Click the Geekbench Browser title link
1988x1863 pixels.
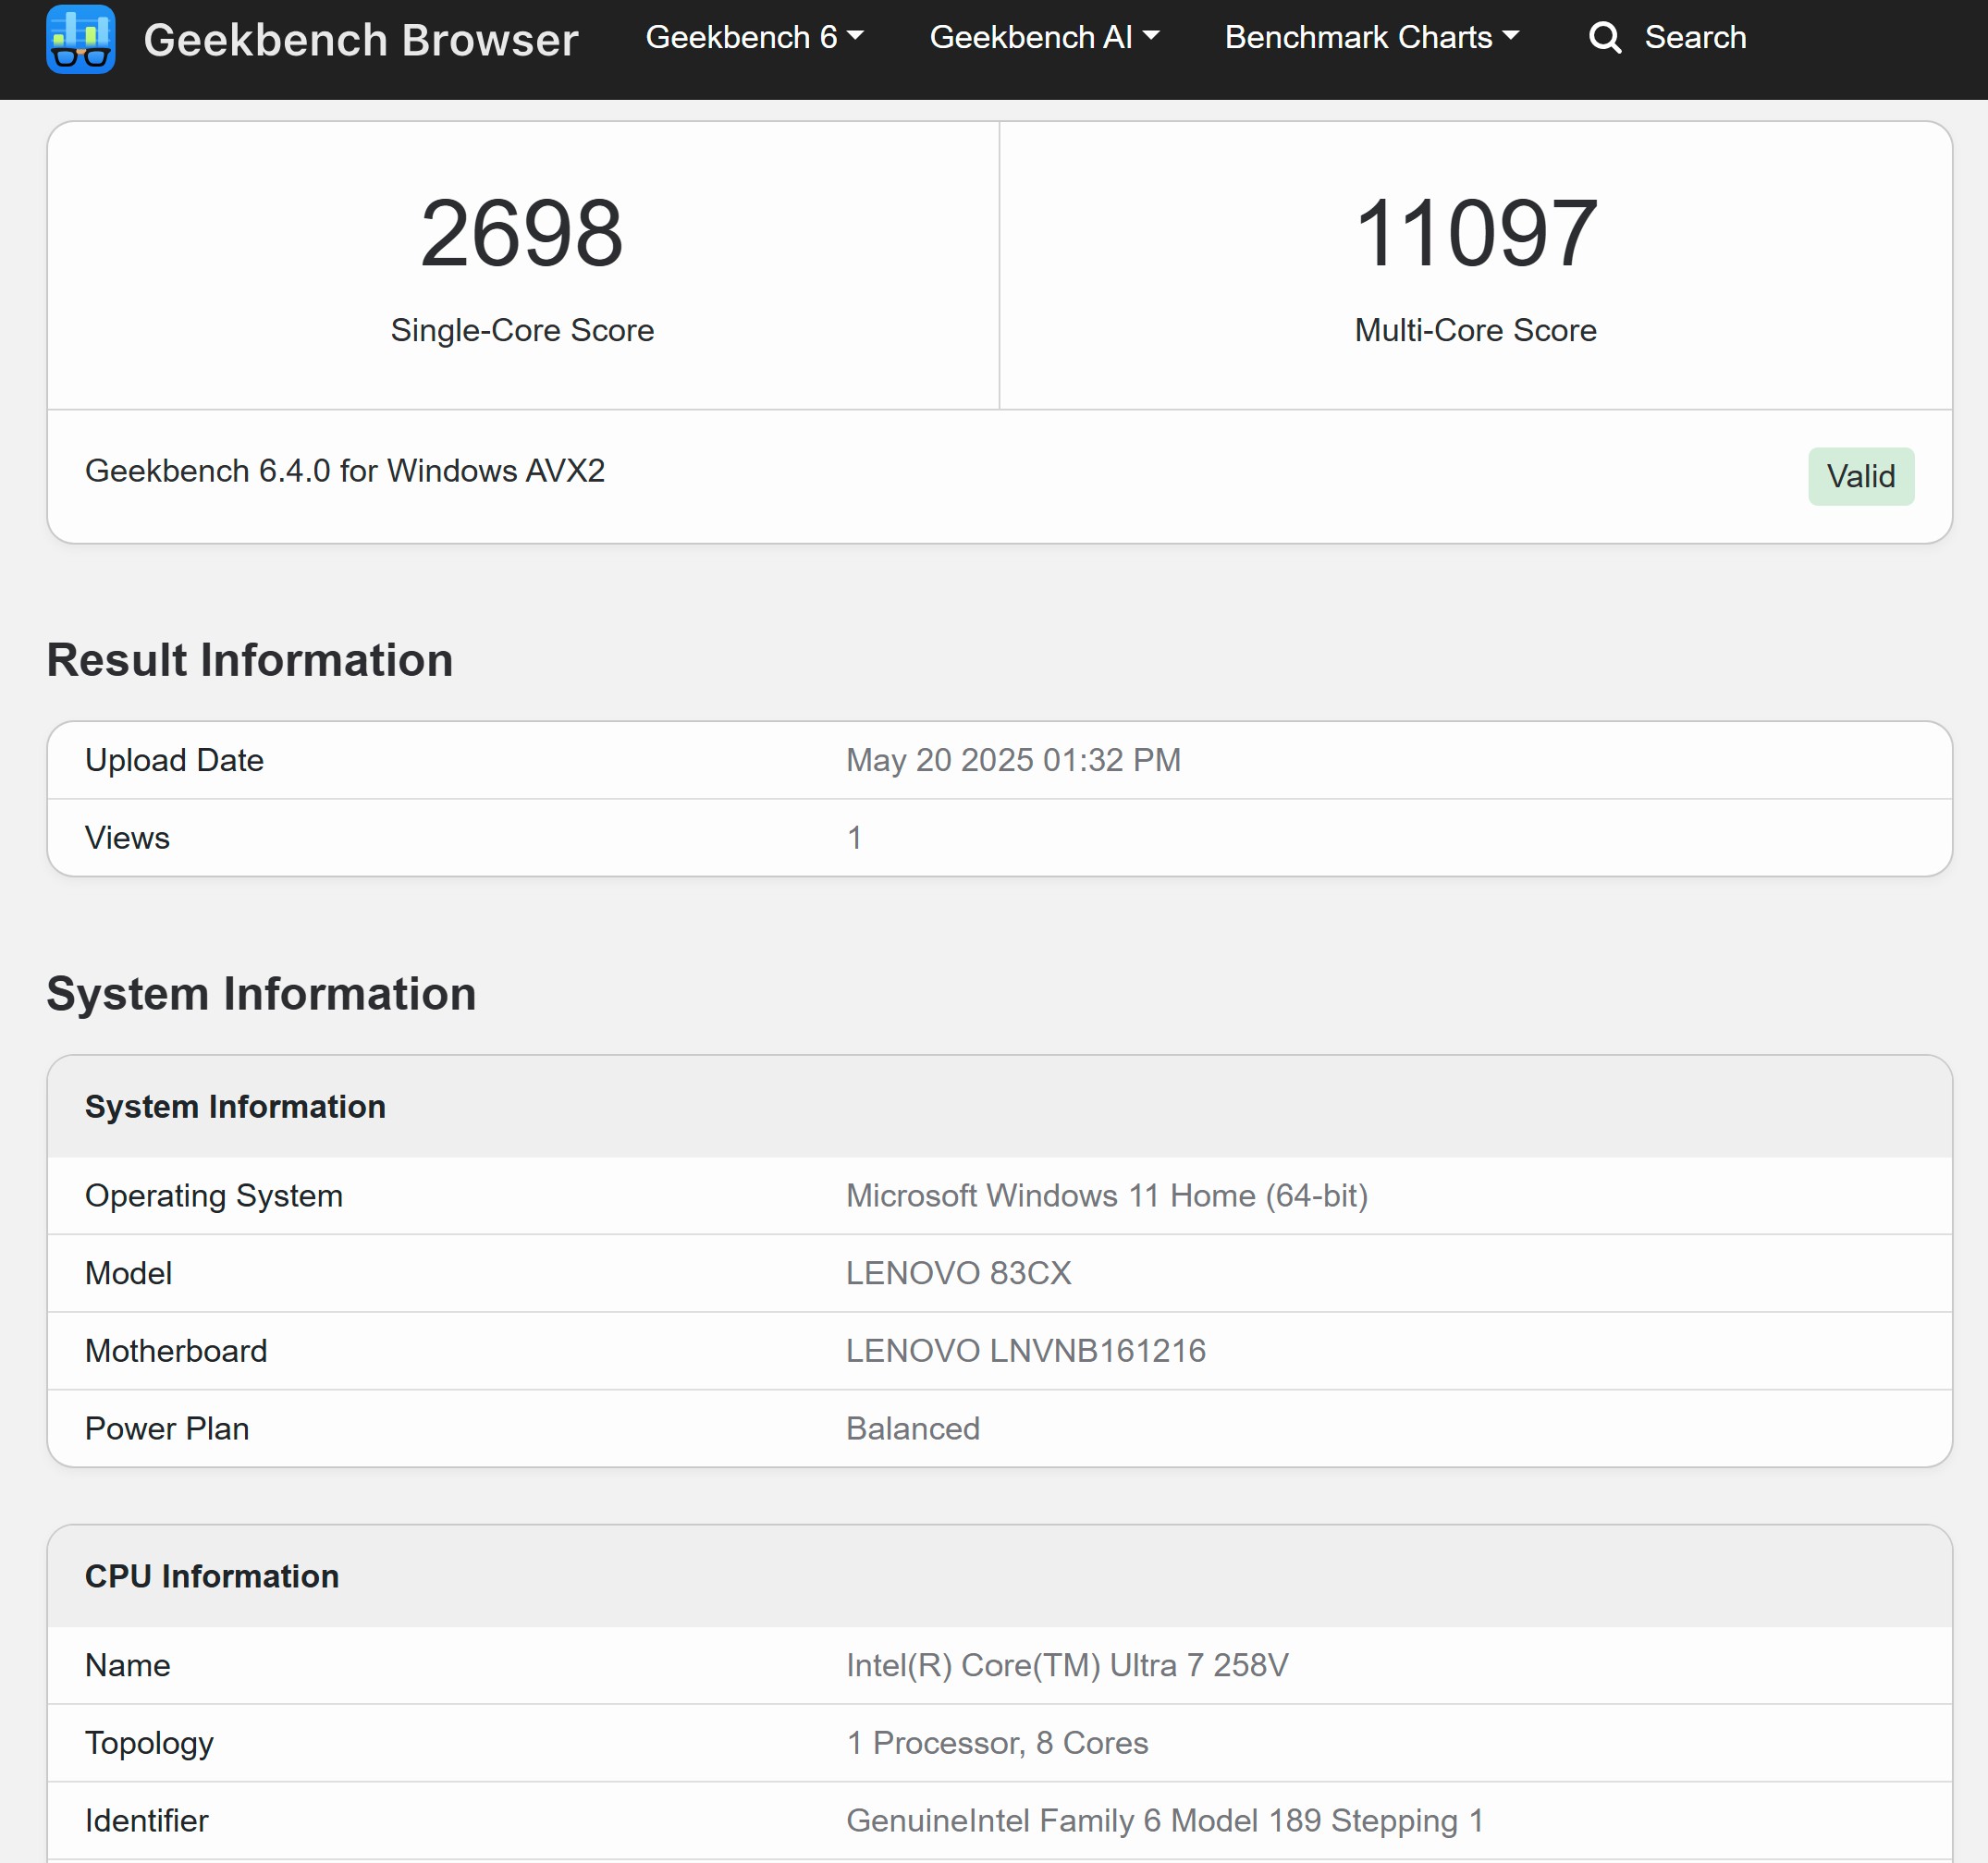pyautogui.click(x=360, y=40)
